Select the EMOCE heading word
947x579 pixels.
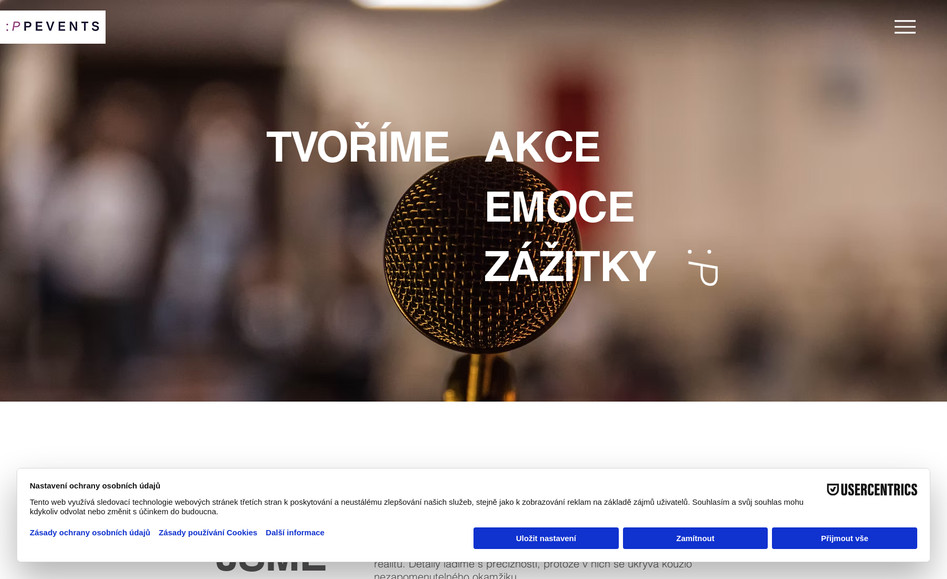point(558,207)
